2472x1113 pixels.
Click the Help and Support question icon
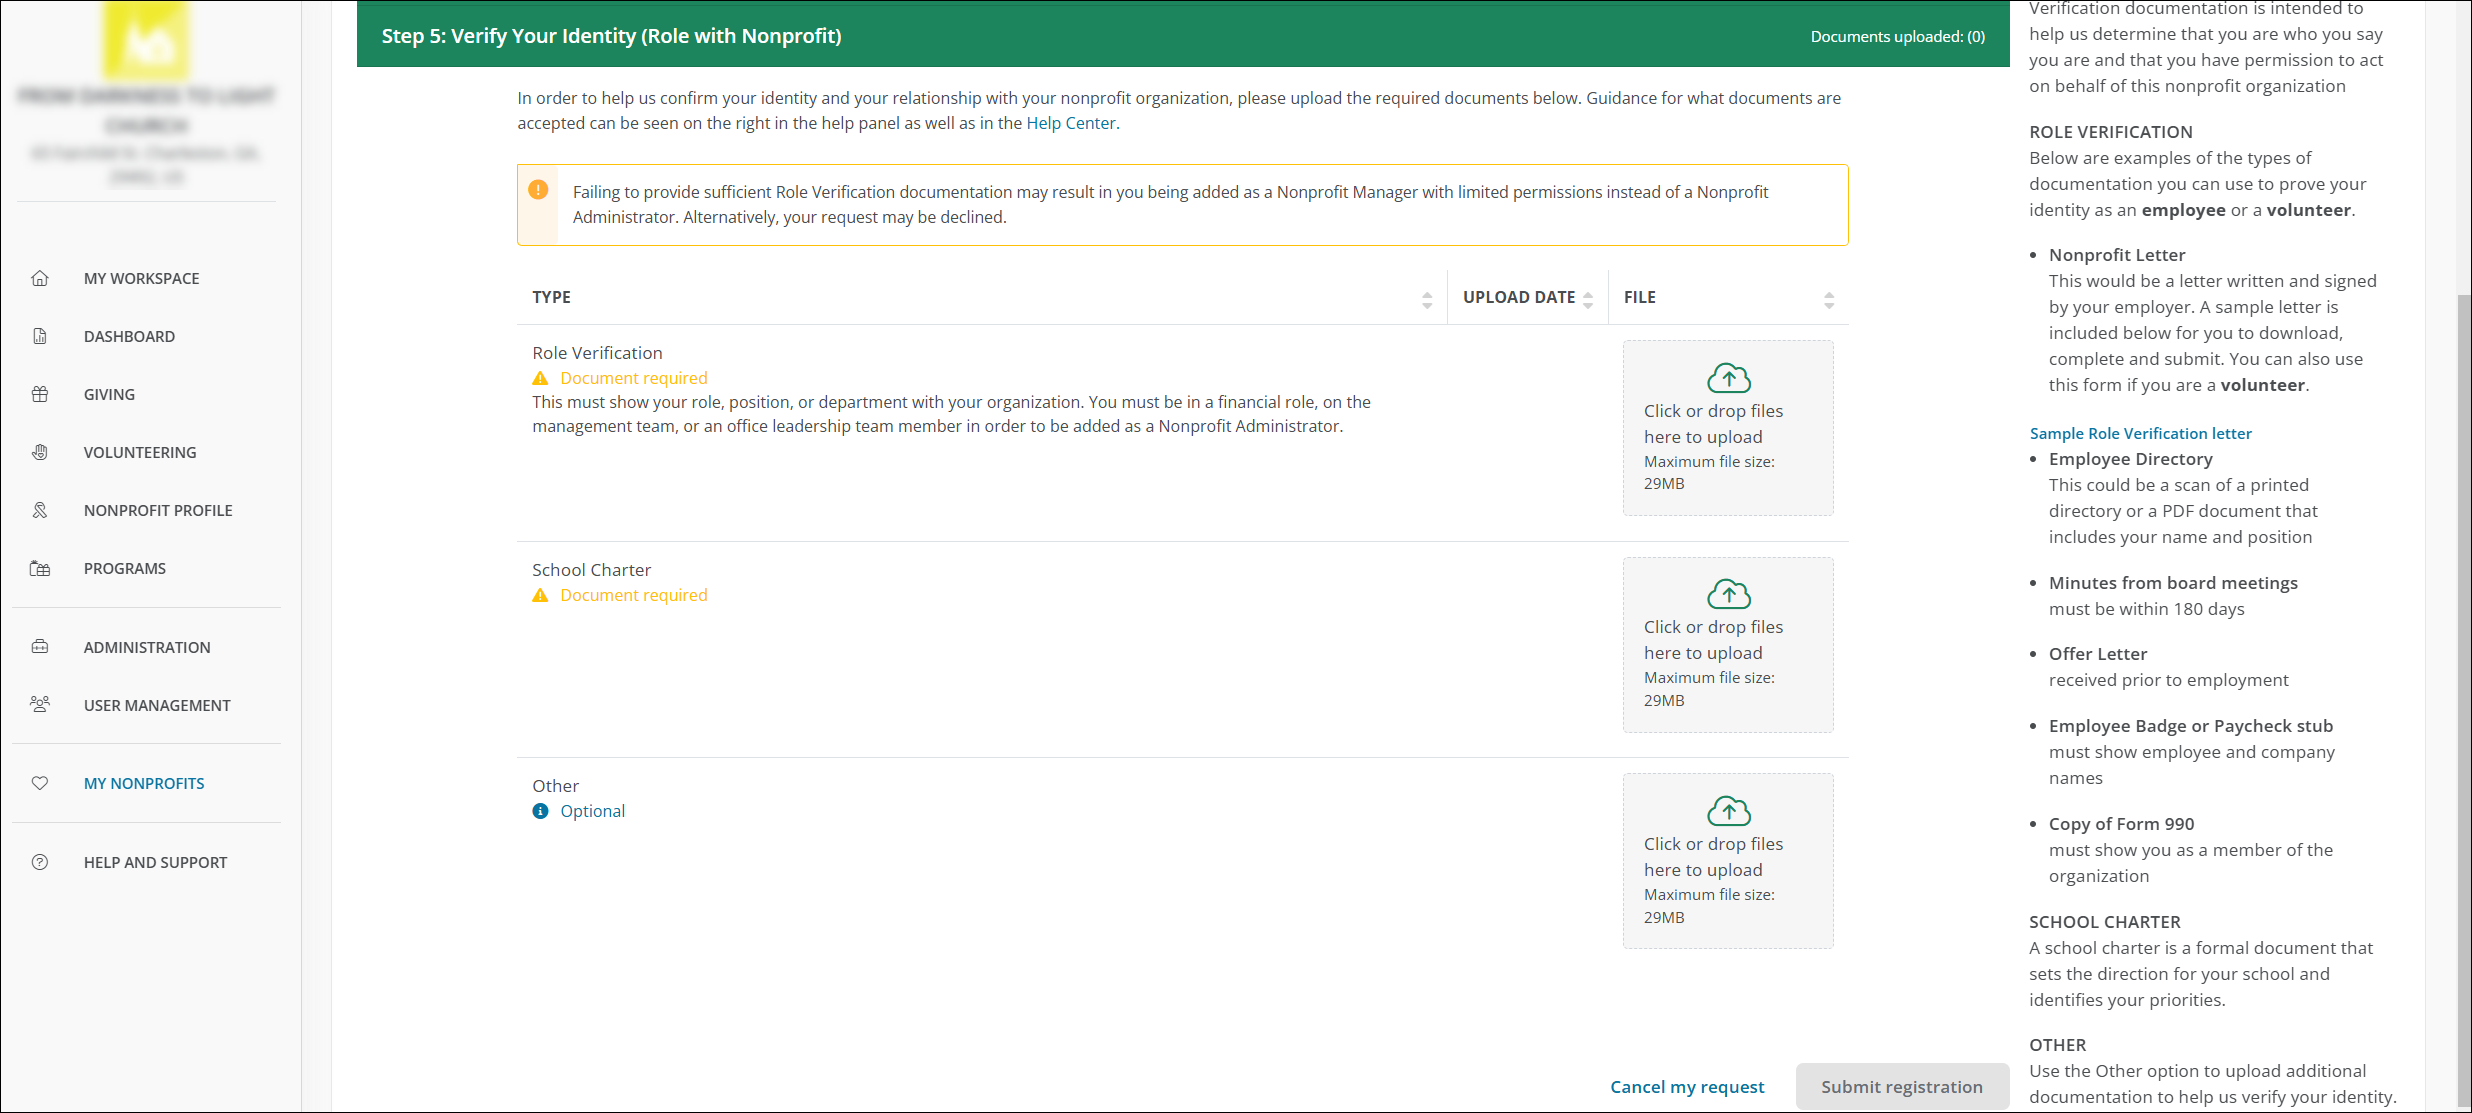(40, 862)
